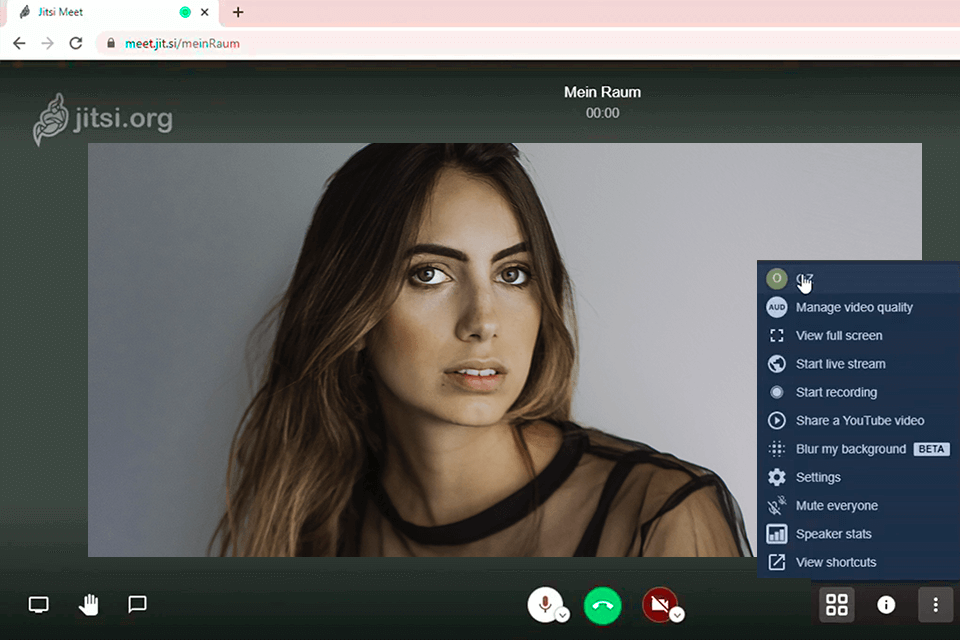This screenshot has height=640, width=960.
Task: Click the full screen brackets icon
Action: point(776,336)
